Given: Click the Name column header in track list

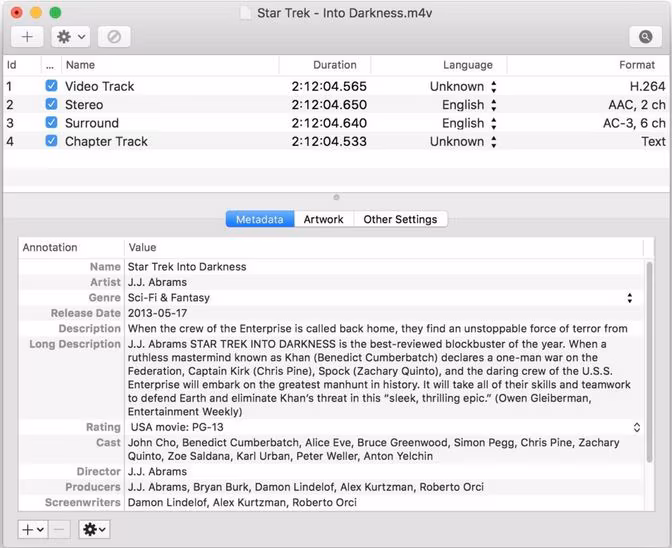Looking at the screenshot, I should click(x=170, y=65).
